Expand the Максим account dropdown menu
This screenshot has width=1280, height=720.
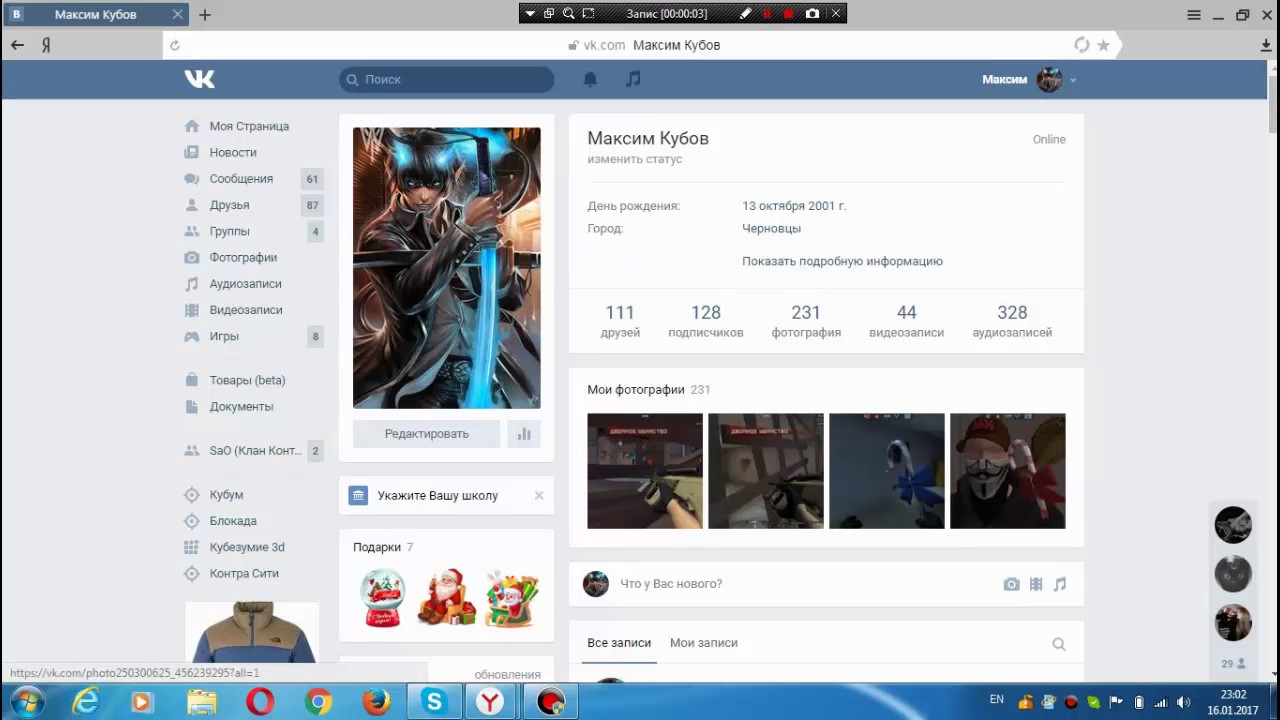point(1073,80)
